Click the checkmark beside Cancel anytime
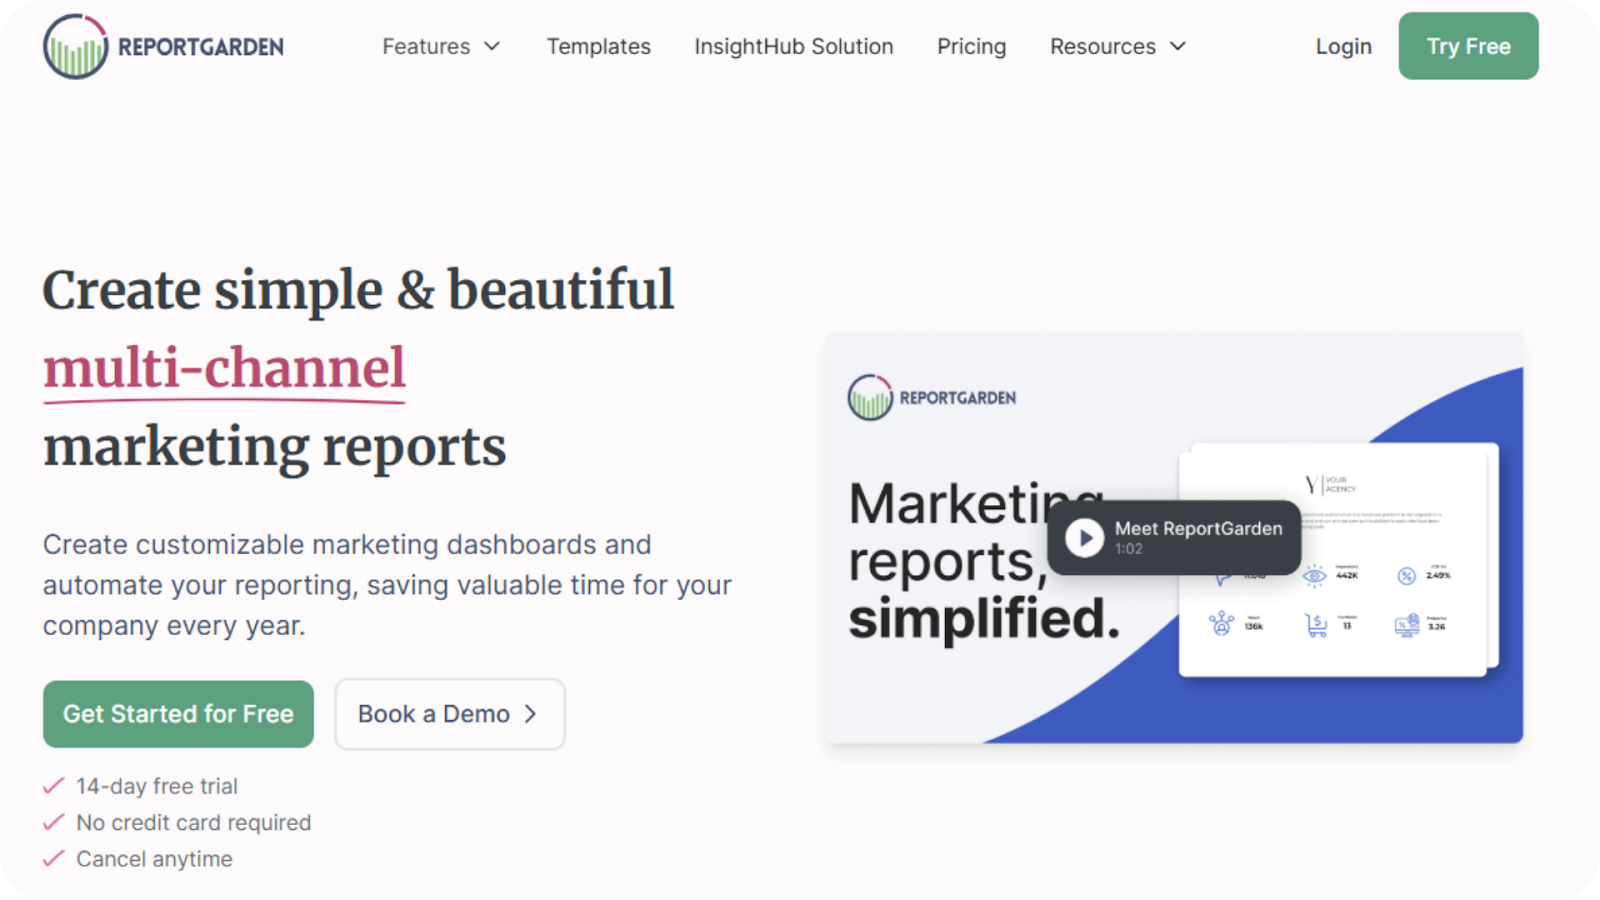The width and height of the screenshot is (1600, 900). [x=53, y=858]
